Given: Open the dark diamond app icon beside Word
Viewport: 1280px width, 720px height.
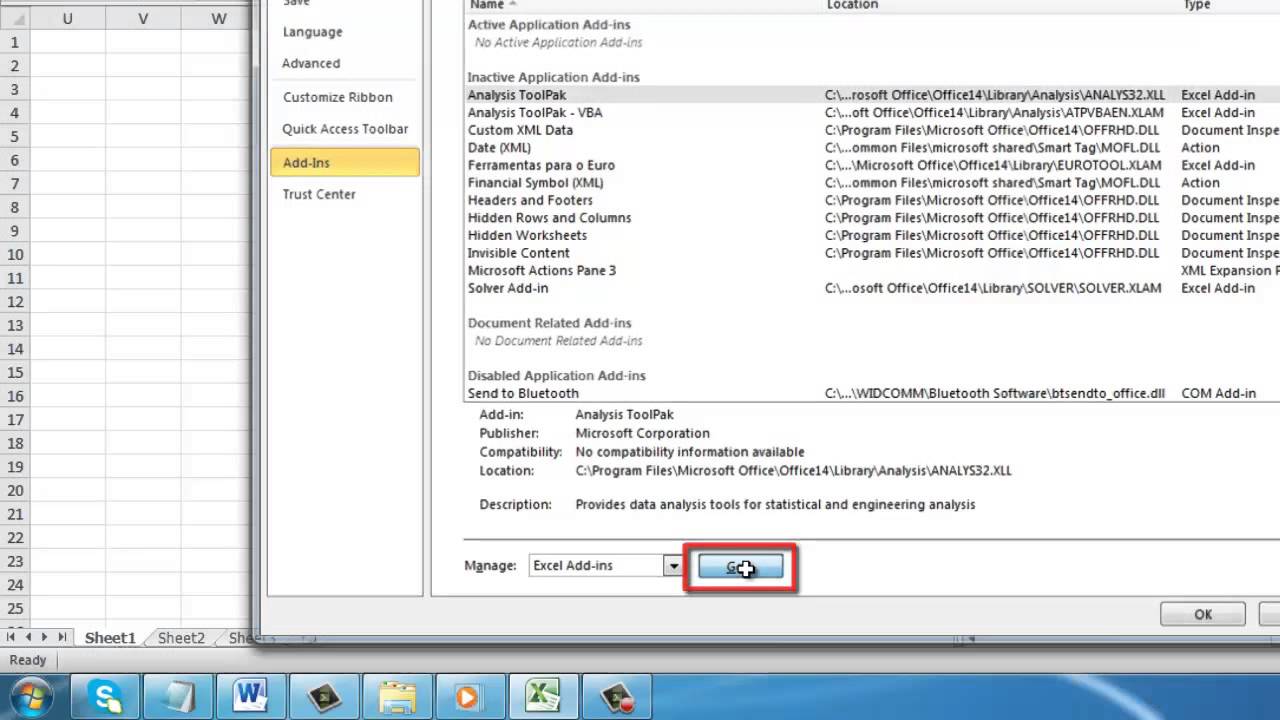Looking at the screenshot, I should (324, 696).
